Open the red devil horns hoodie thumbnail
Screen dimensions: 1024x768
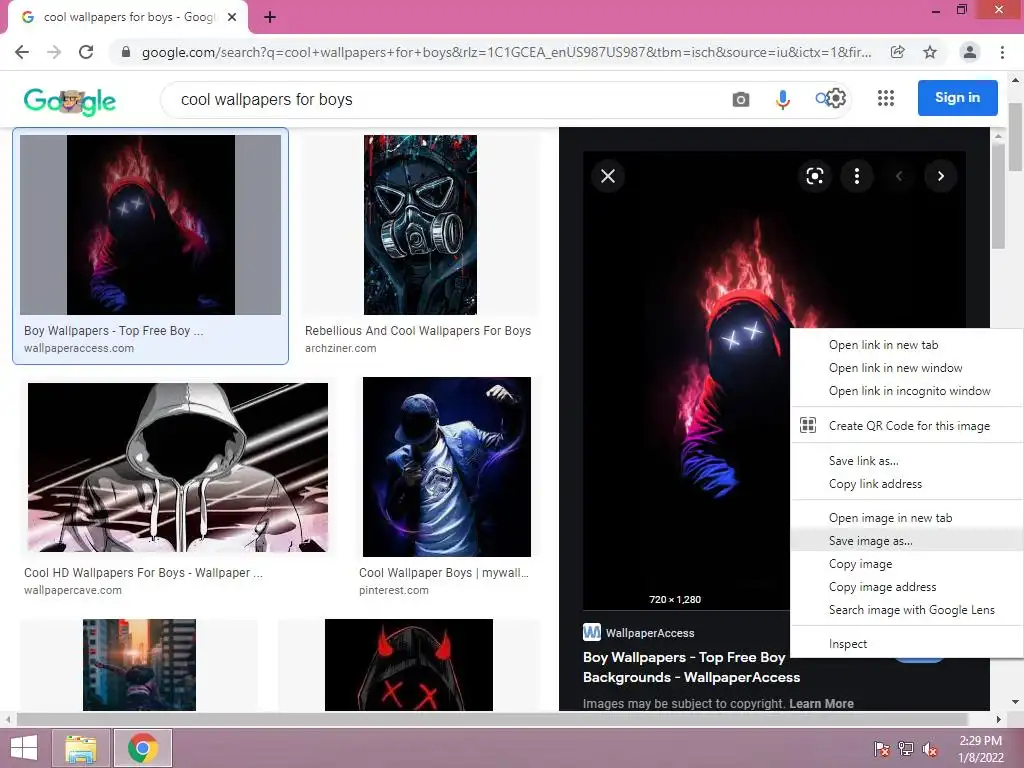tap(409, 665)
